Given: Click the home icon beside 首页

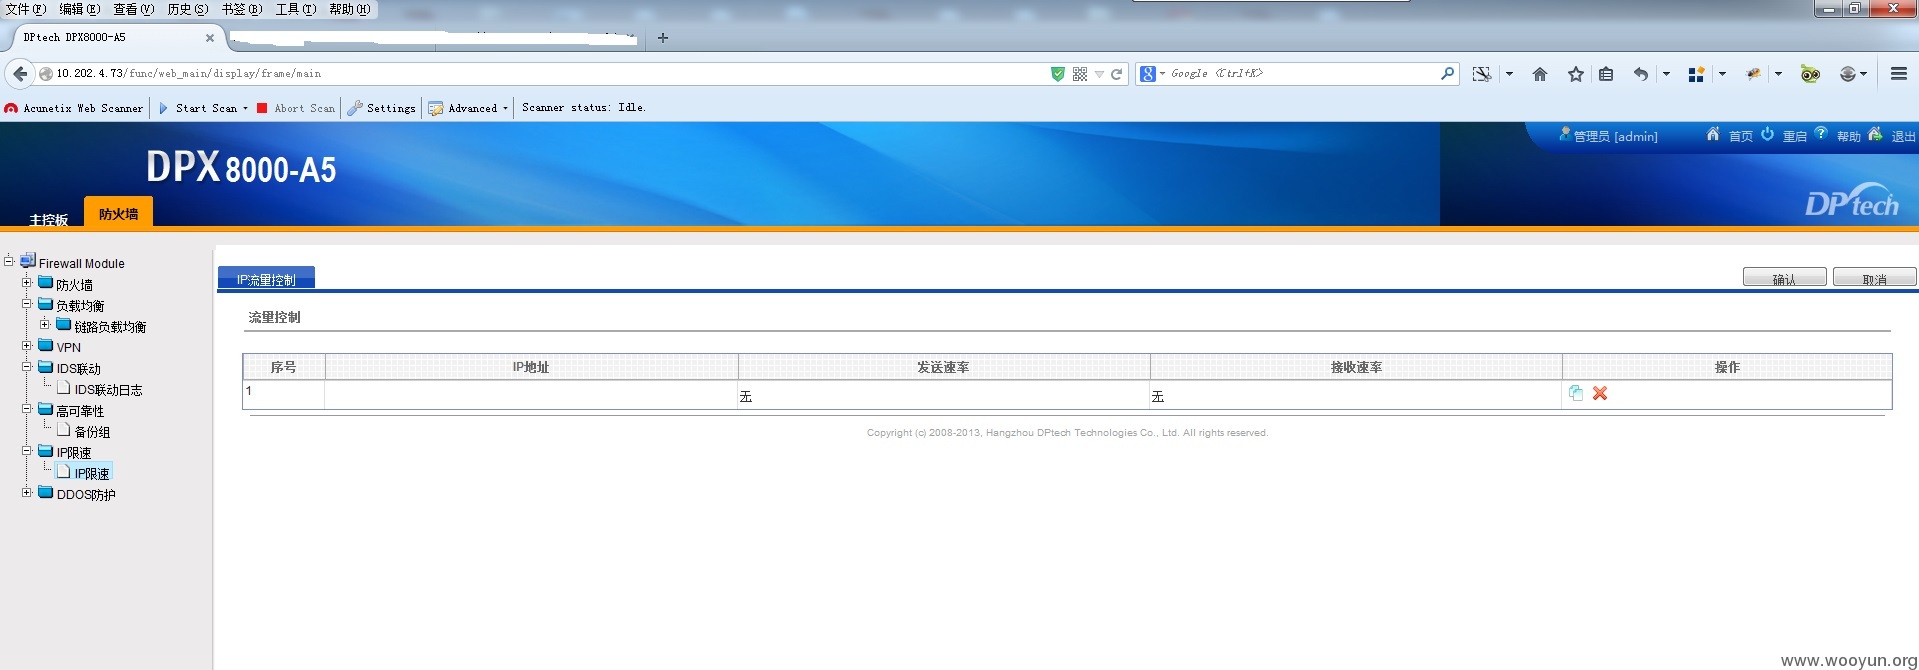Looking at the screenshot, I should (1713, 134).
